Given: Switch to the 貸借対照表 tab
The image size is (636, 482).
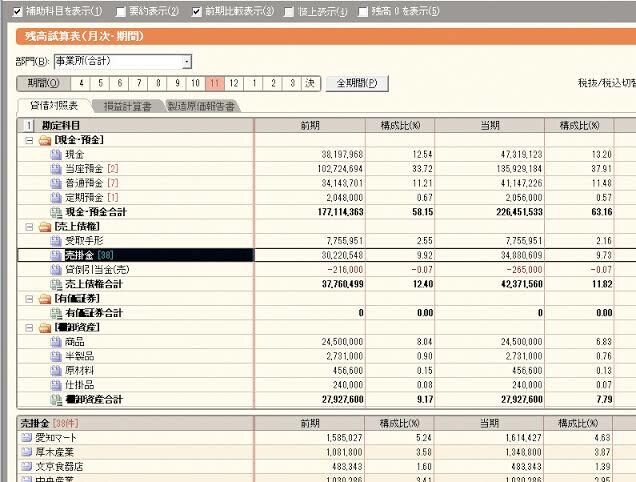Looking at the screenshot, I should pos(54,106).
